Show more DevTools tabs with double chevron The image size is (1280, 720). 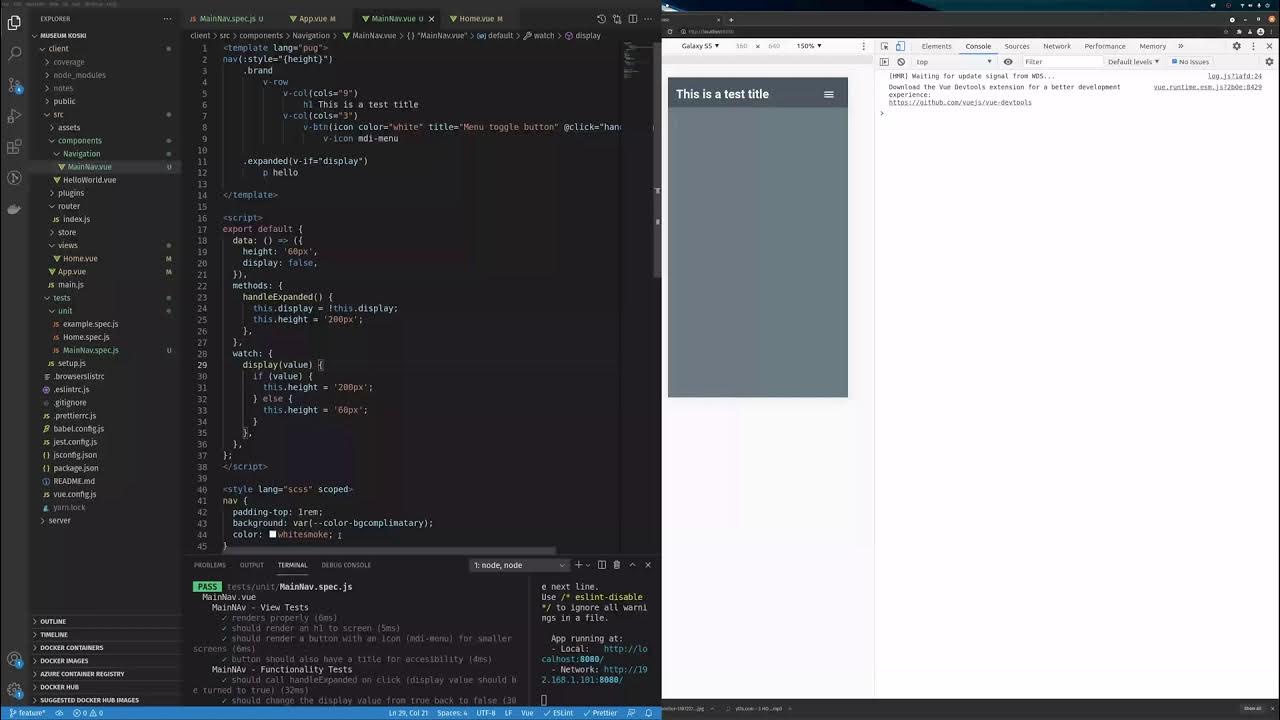1180,46
